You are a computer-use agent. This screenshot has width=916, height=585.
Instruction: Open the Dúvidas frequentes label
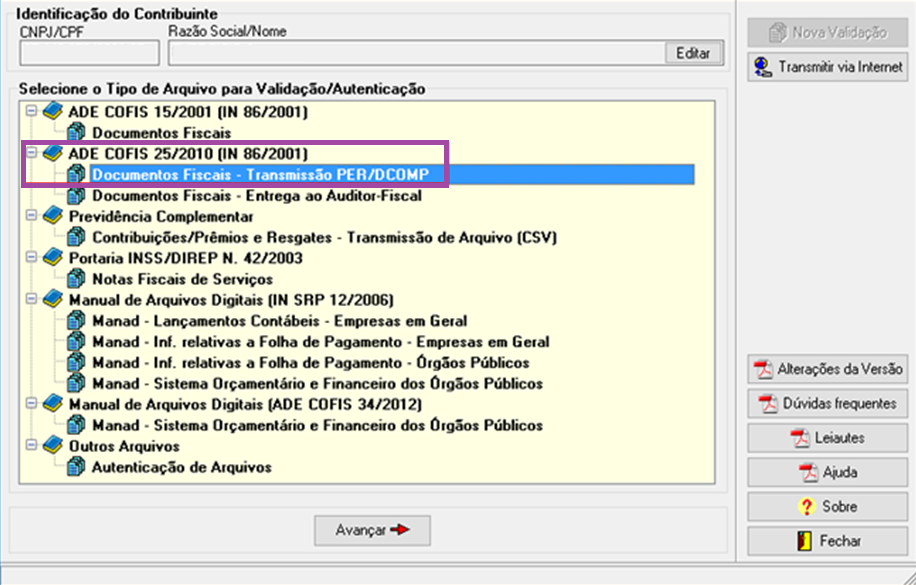click(x=839, y=404)
